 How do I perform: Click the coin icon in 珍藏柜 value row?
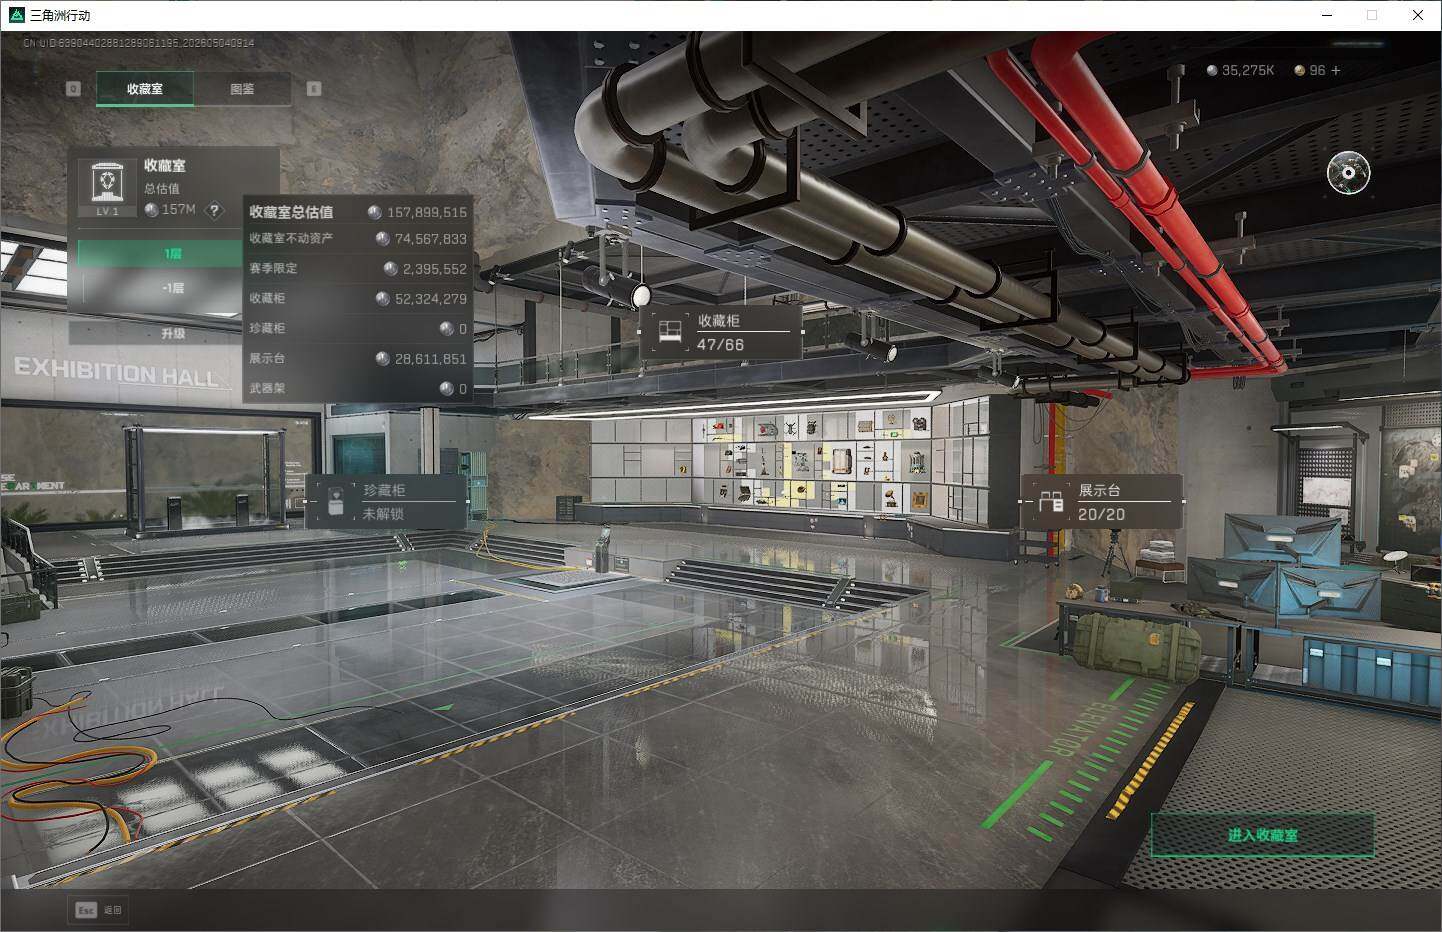(446, 329)
